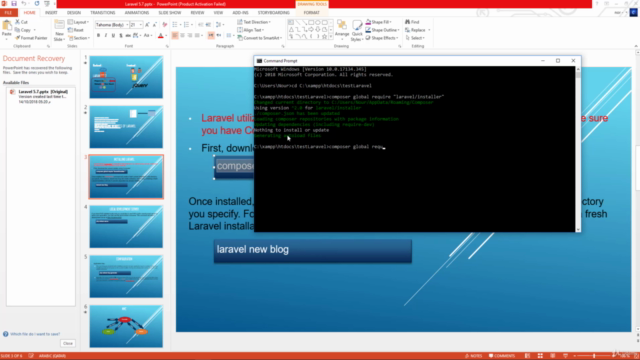Switch to Slide Sorter view
This screenshot has width=640, height=360.
540,356
